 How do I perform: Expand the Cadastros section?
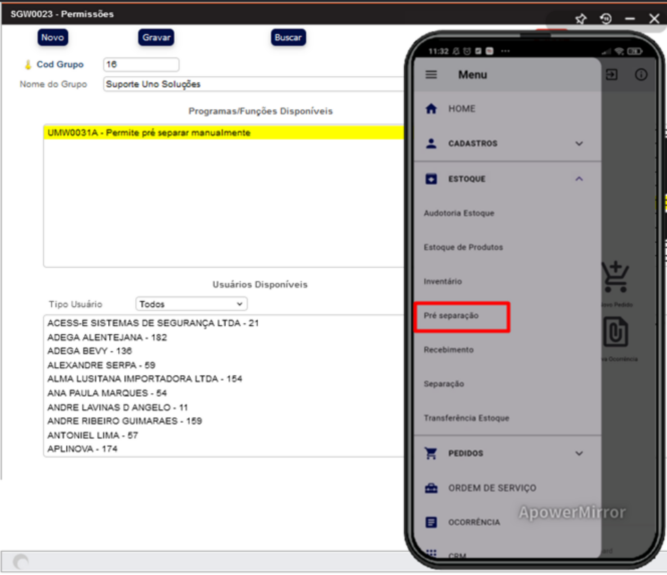click(x=579, y=144)
